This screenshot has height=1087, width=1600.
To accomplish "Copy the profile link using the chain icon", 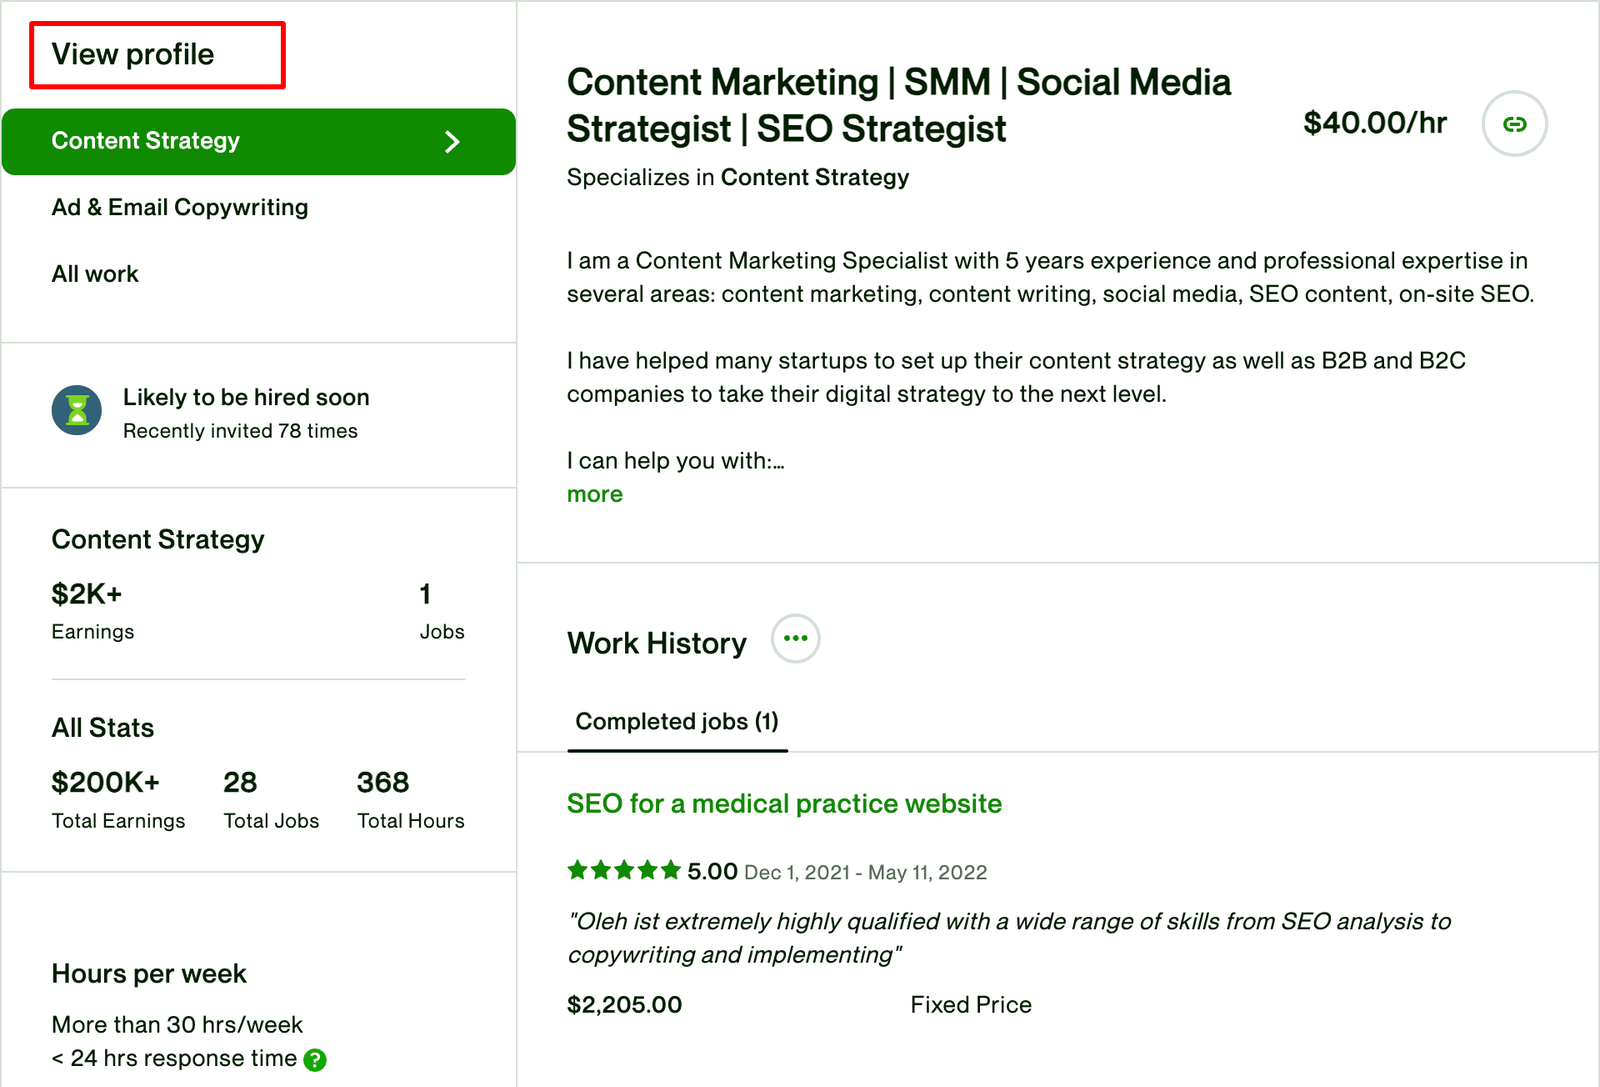I will [1514, 124].
